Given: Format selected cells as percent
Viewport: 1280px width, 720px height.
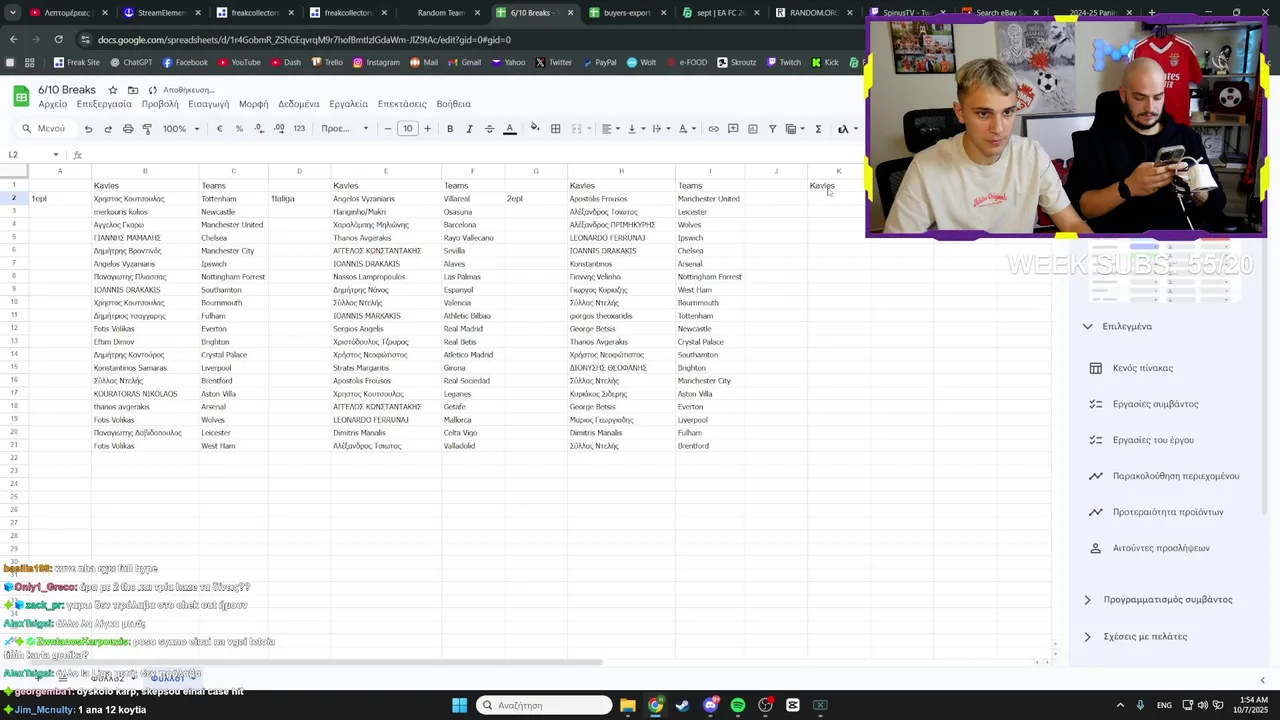Looking at the screenshot, I should tap(239, 129).
